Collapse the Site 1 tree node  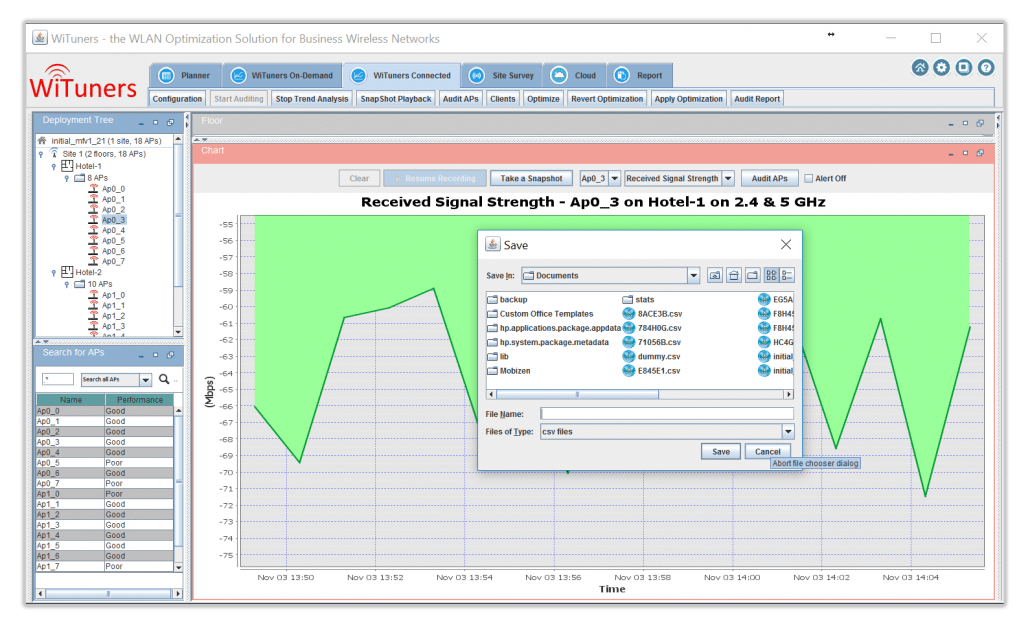(41, 154)
